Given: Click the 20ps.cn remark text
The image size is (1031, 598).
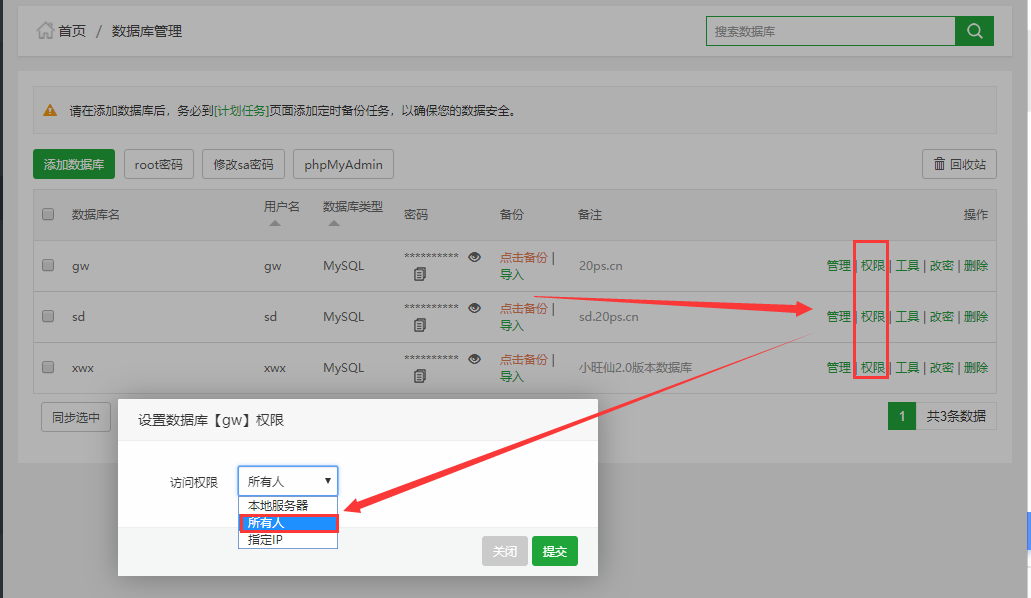Looking at the screenshot, I should click(x=600, y=266).
